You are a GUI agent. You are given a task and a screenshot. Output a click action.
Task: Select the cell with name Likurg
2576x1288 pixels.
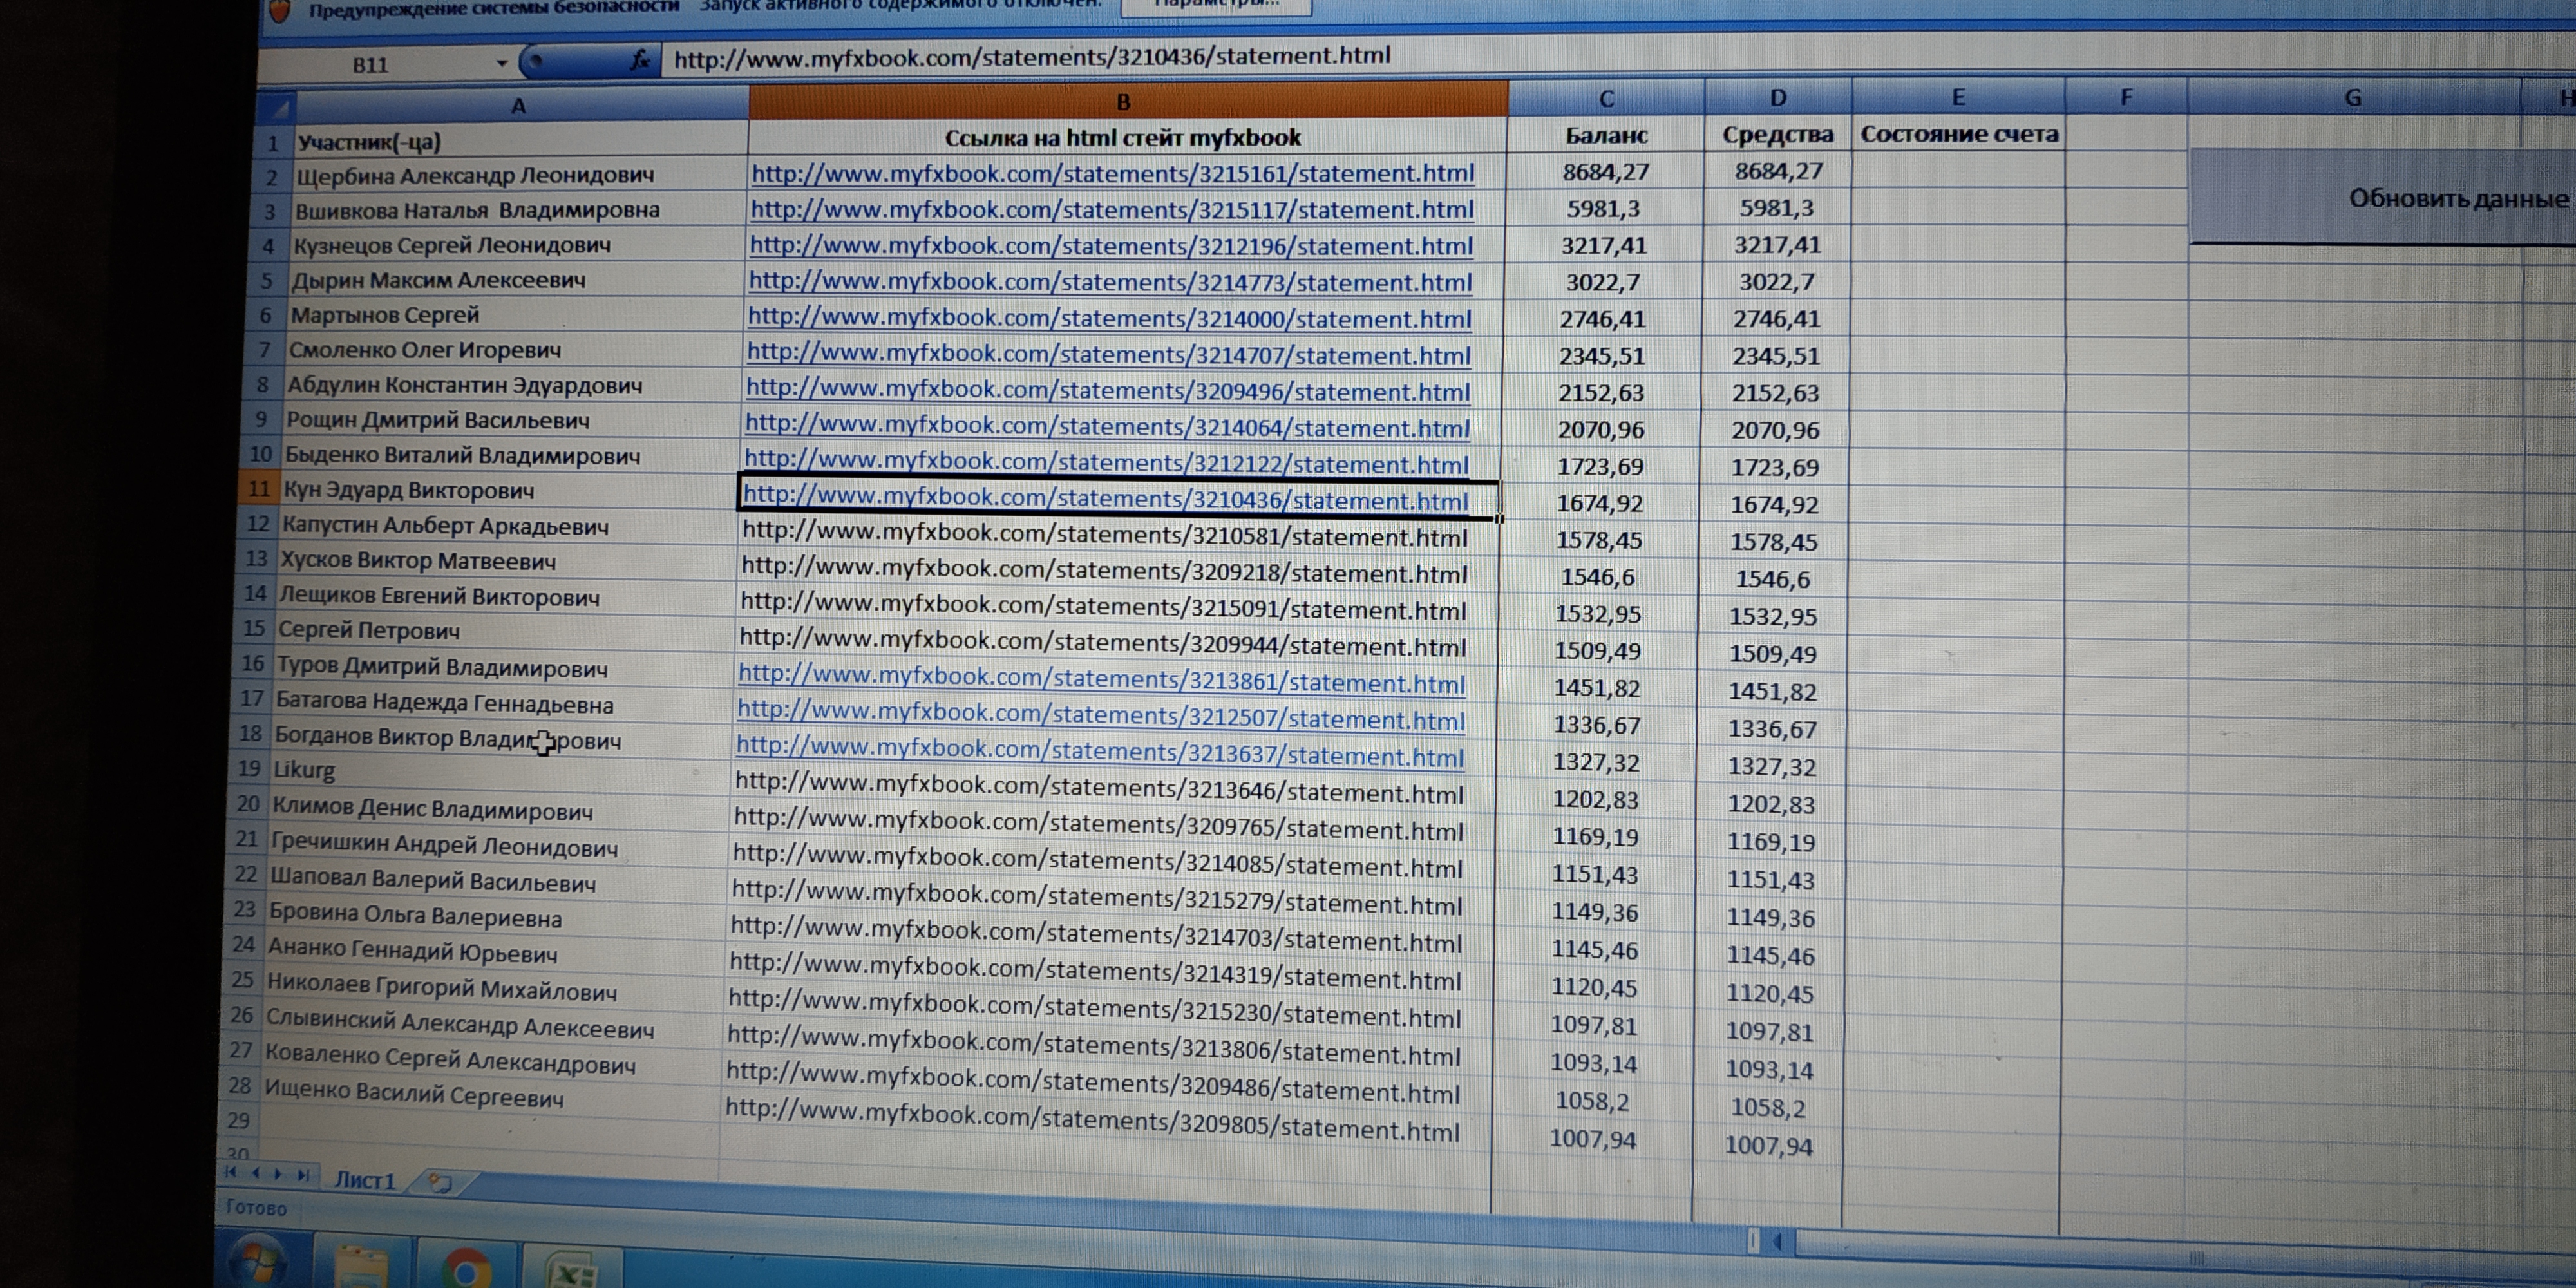point(499,773)
